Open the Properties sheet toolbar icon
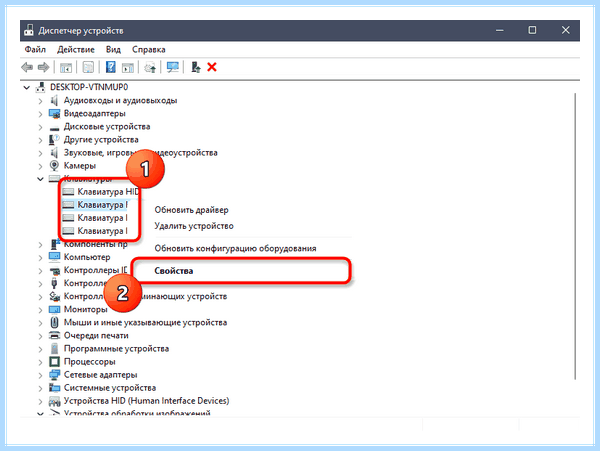Viewport: 600px width, 451px height. click(x=88, y=68)
